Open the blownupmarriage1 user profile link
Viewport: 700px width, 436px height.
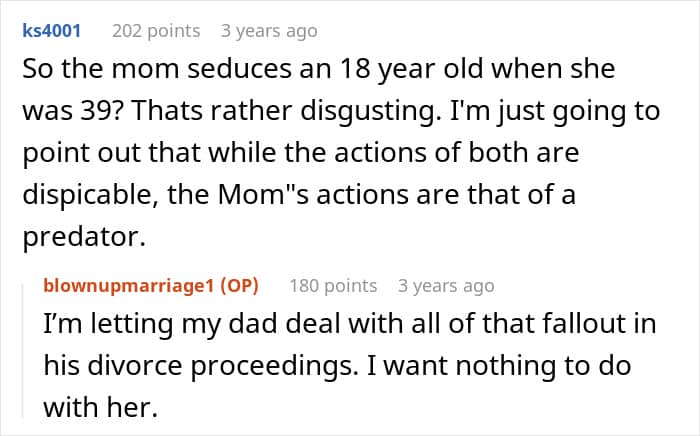point(135,286)
